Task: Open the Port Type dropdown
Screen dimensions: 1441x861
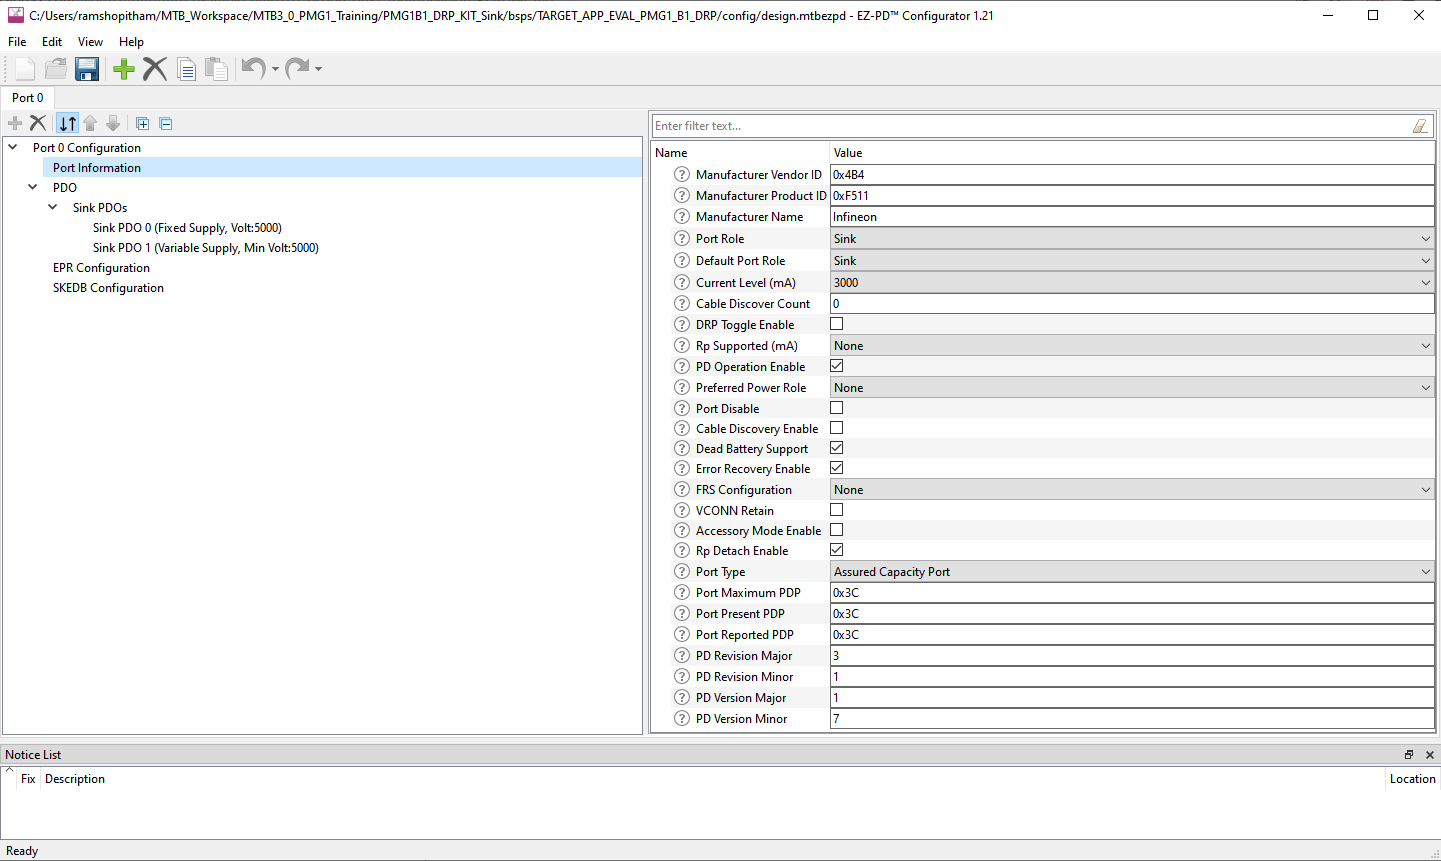Action: [x=1132, y=571]
